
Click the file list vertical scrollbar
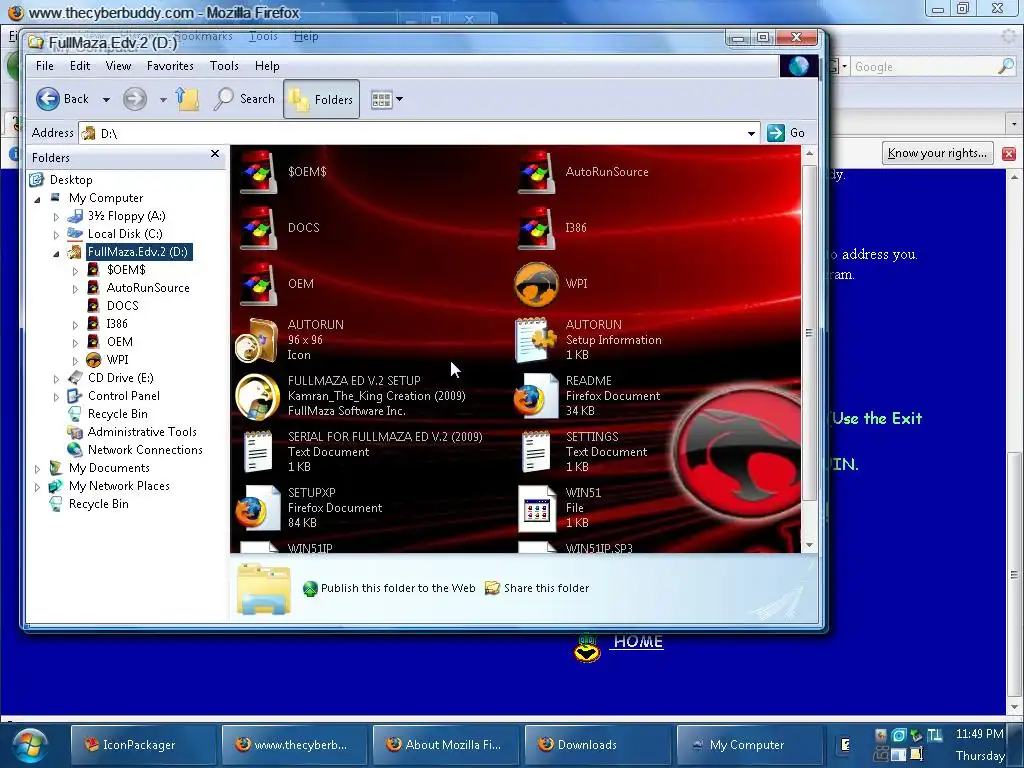click(x=809, y=333)
